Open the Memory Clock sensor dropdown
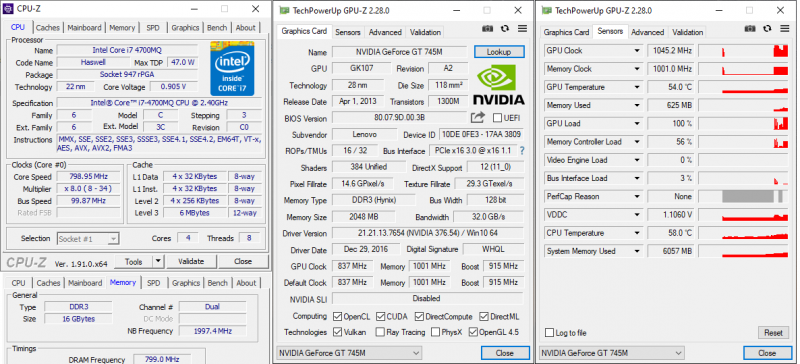 click(637, 69)
